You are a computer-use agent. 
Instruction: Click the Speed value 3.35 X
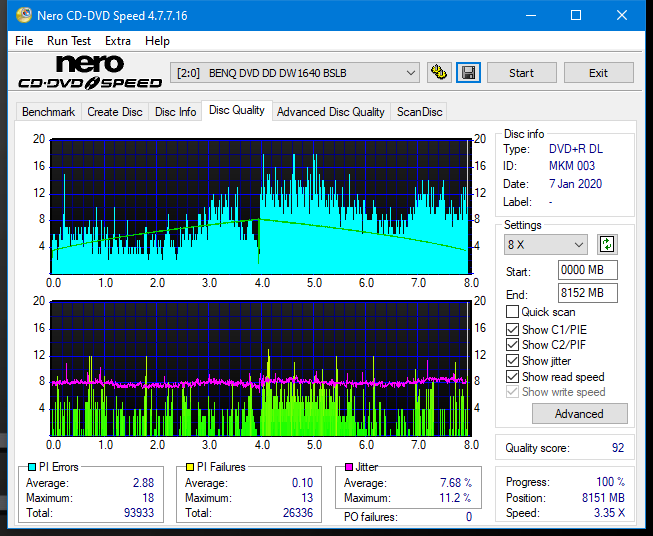609,513
